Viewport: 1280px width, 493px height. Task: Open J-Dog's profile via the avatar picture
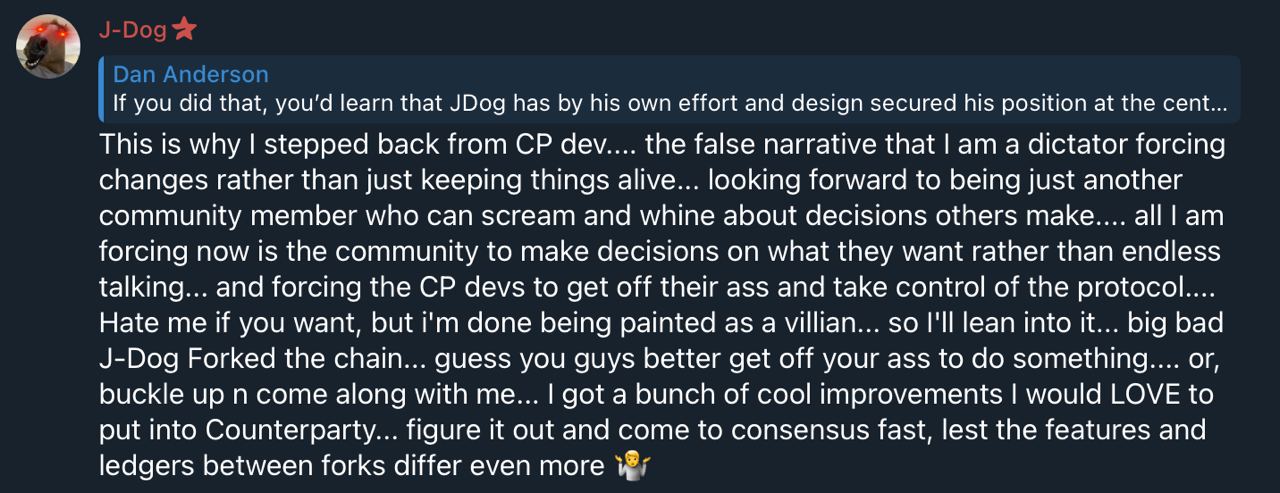click(x=48, y=46)
